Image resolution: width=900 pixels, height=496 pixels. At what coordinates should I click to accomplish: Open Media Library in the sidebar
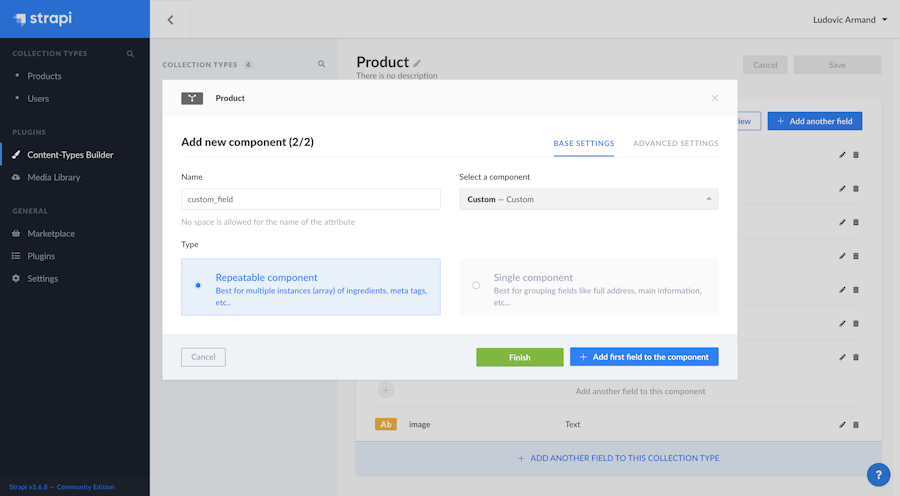(x=54, y=177)
